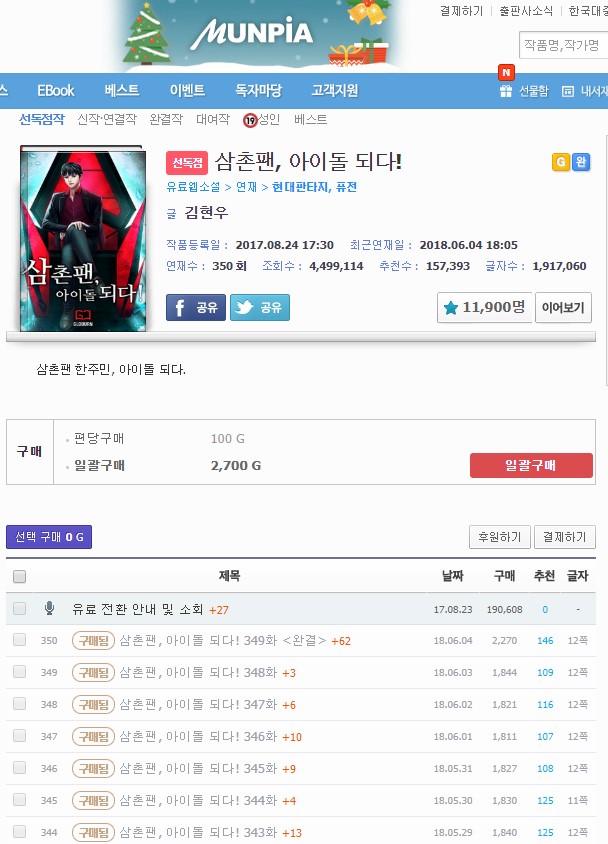Click 구매됨 badge for episode 349화
This screenshot has height=844, width=608.
[93, 641]
